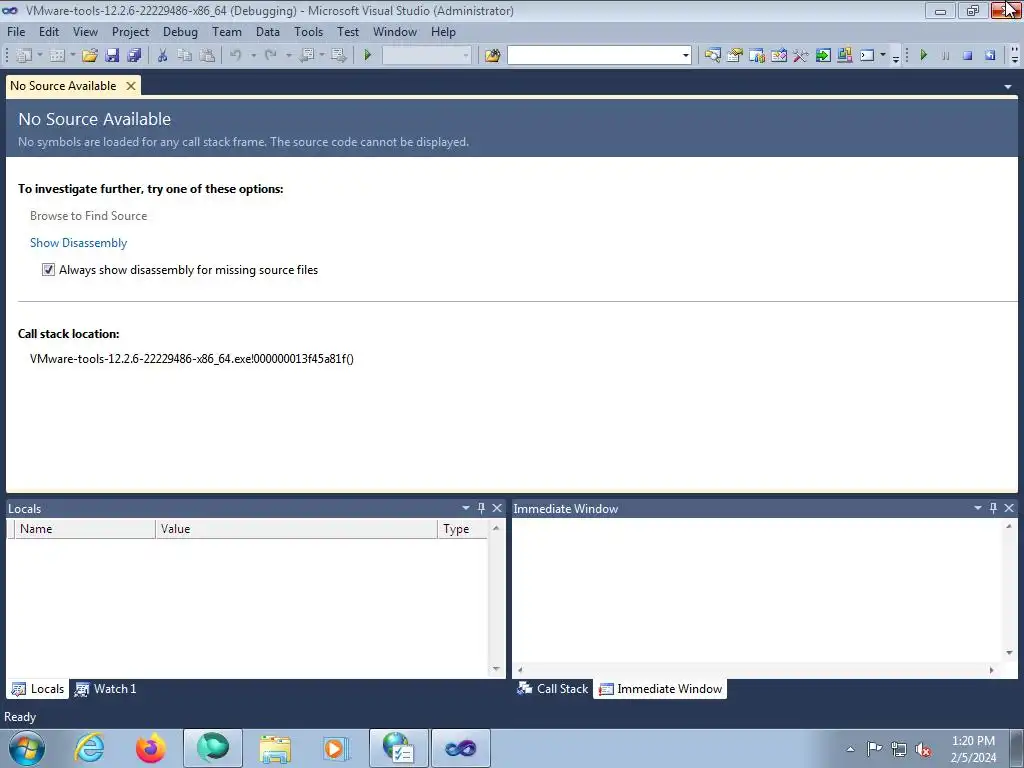The height and width of the screenshot is (768, 1024).
Task: Expand the Command Window dropdown arrow
Action: (x=883, y=56)
